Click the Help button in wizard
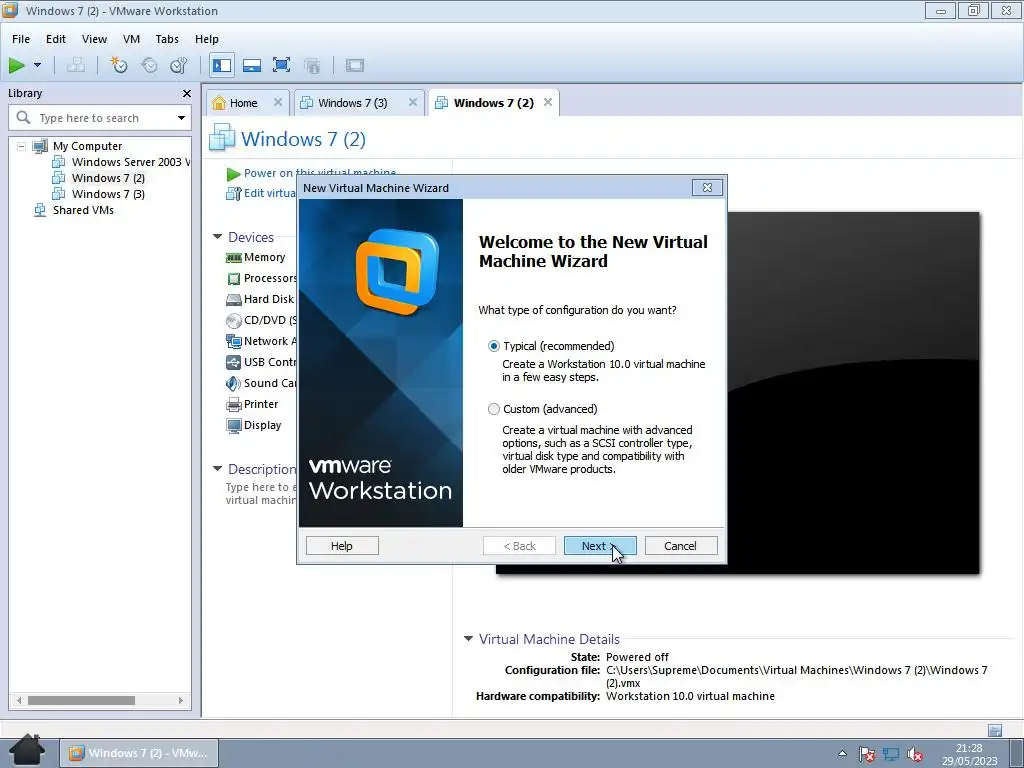This screenshot has height=768, width=1024. [x=342, y=546]
